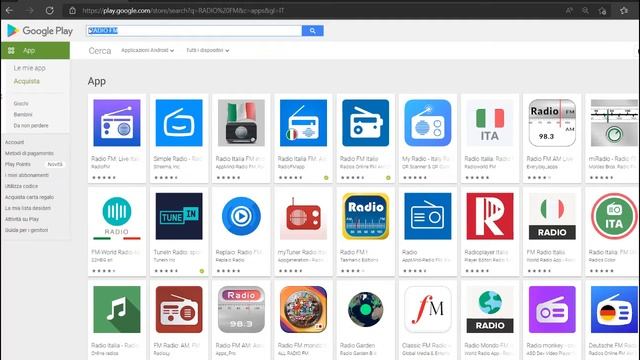Open the Simple Radio app icon
The width and height of the screenshot is (640, 360).
[179, 122]
